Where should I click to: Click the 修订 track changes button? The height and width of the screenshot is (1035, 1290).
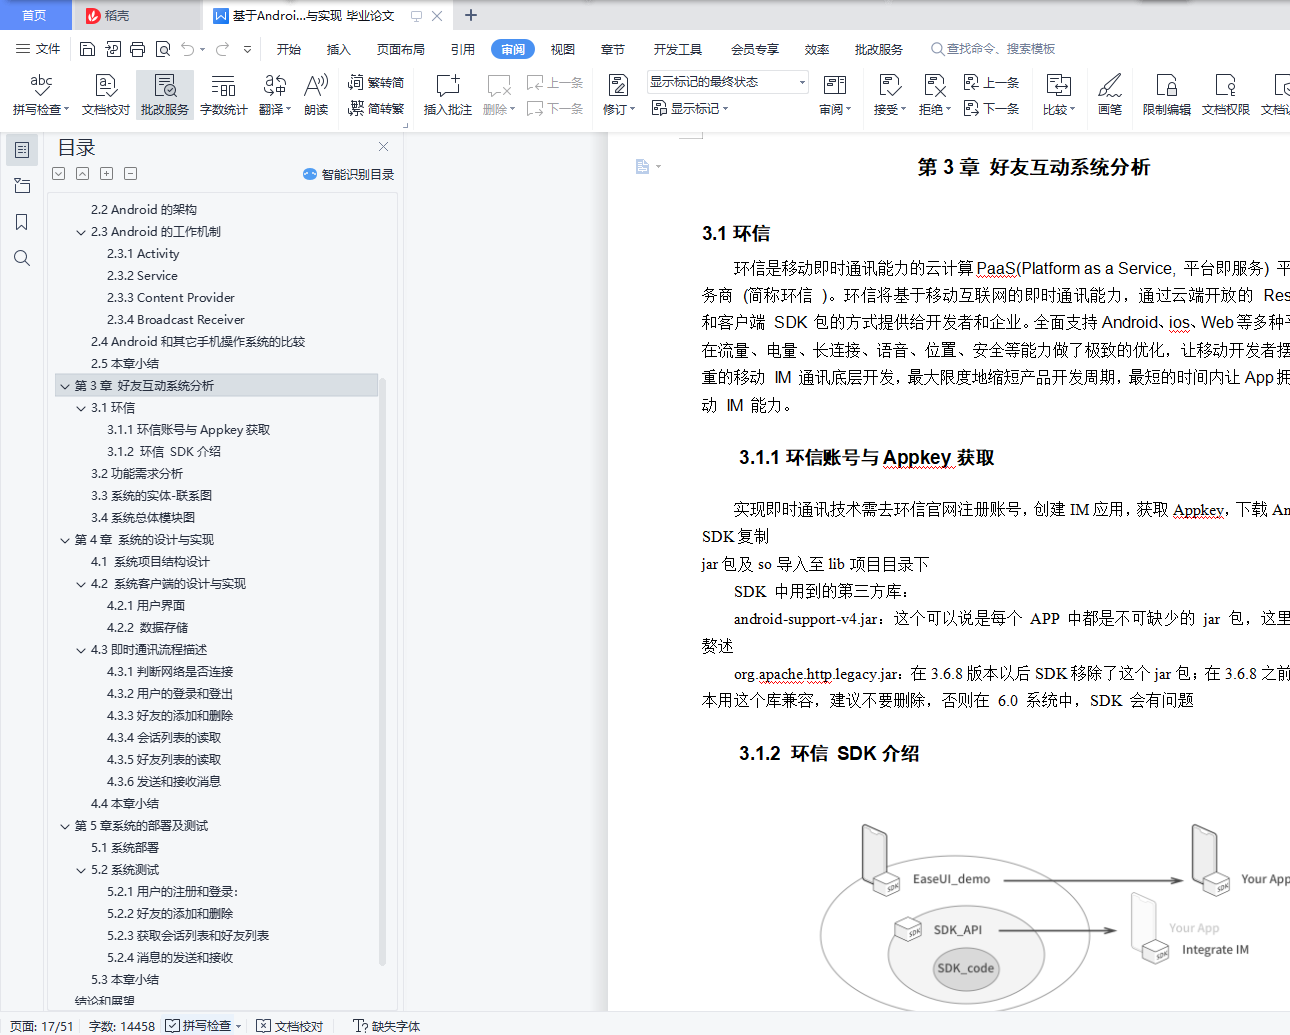pyautogui.click(x=619, y=95)
